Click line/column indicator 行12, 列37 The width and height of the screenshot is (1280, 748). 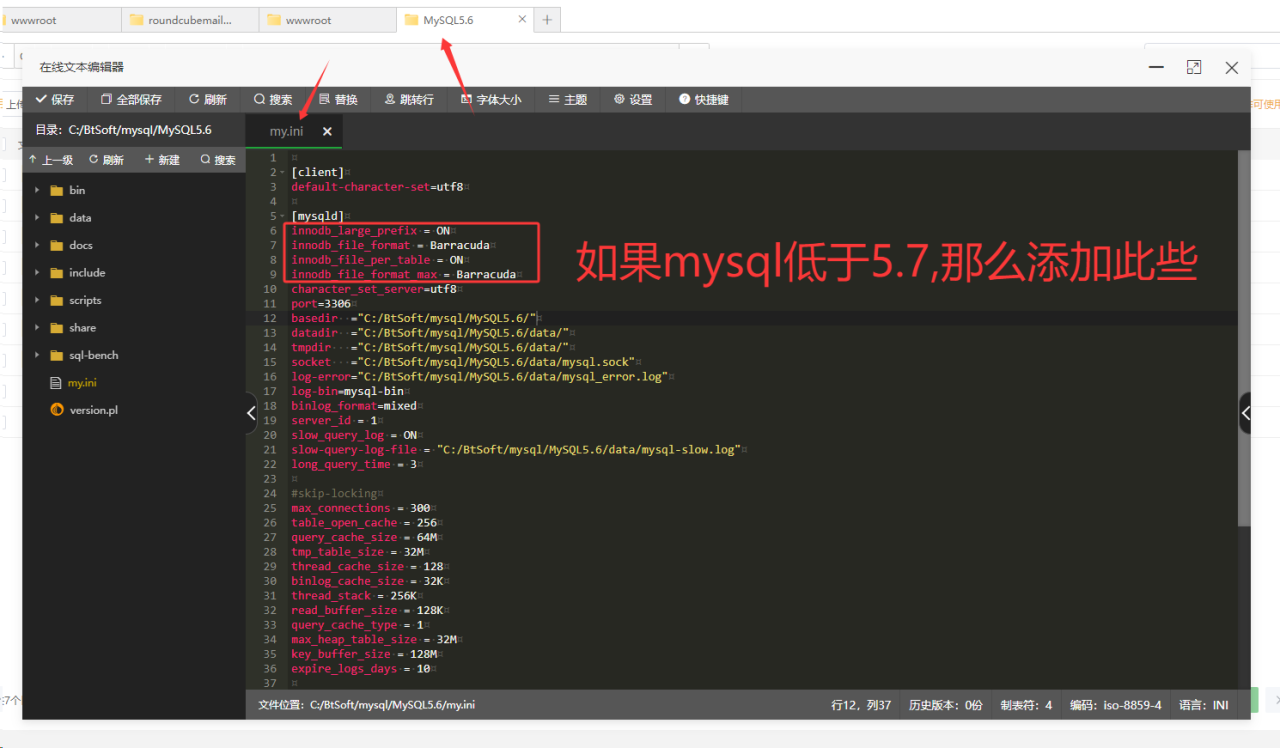click(x=861, y=705)
